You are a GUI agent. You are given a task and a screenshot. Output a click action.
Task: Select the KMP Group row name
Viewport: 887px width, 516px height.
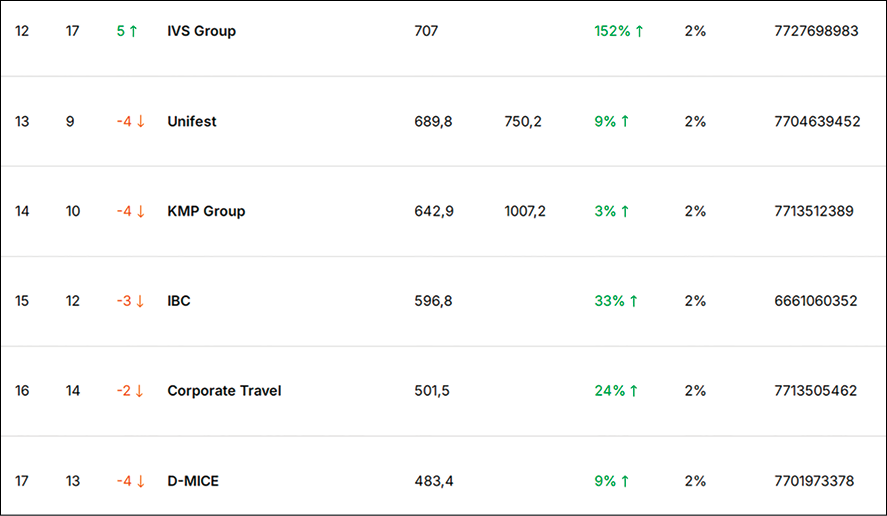206,211
